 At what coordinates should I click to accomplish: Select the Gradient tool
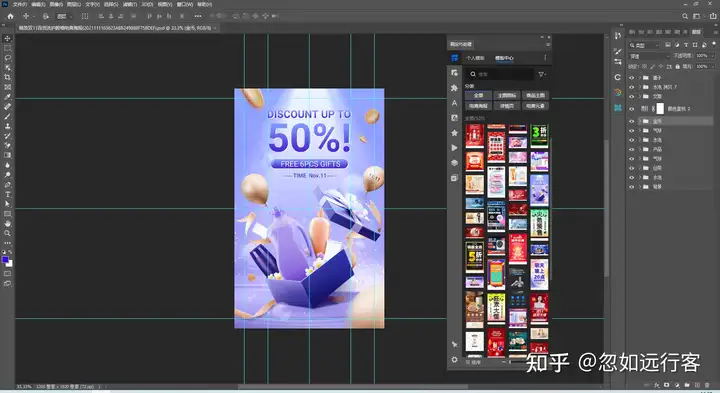pos(7,155)
